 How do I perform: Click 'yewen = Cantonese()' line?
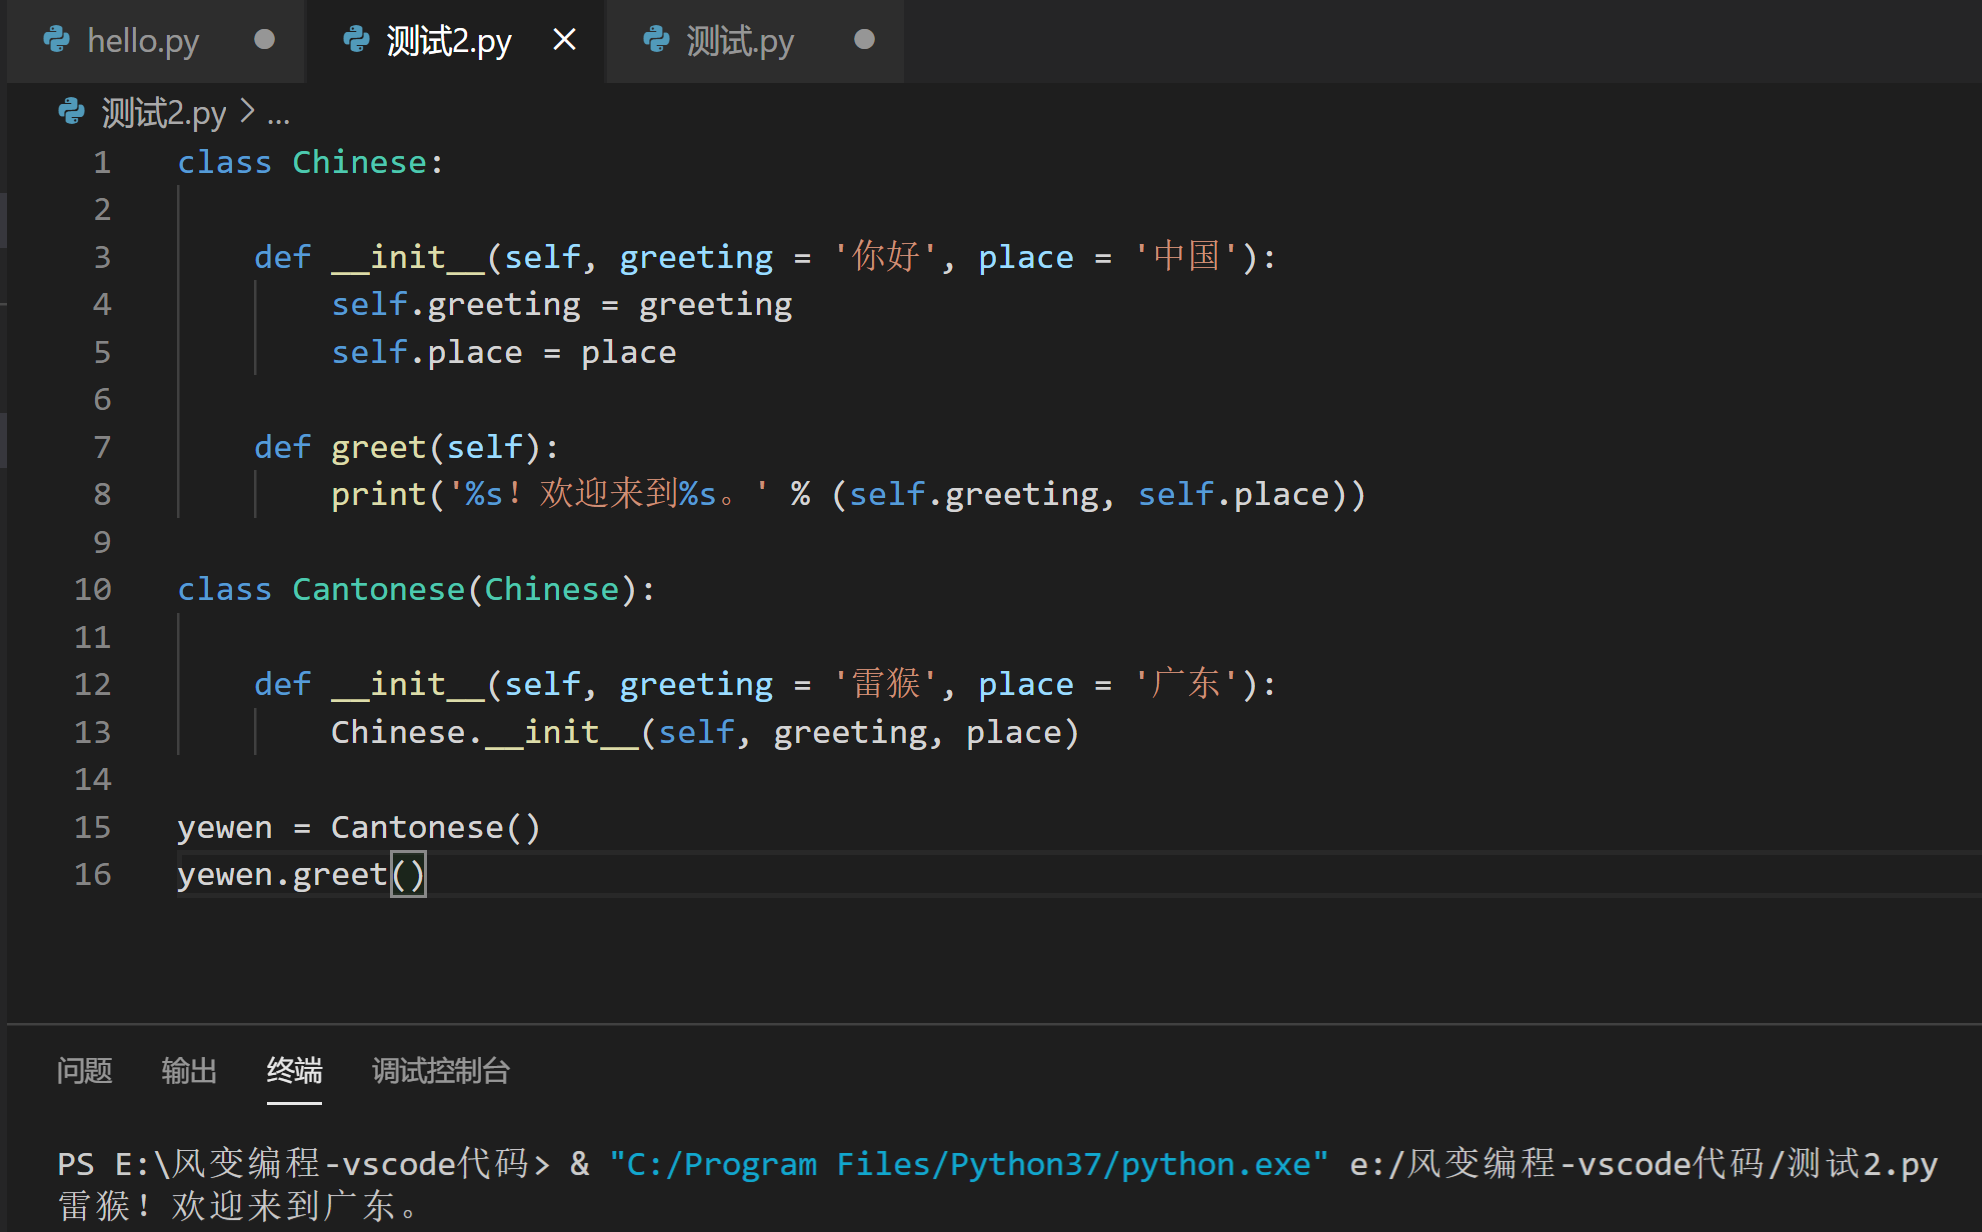coord(359,827)
